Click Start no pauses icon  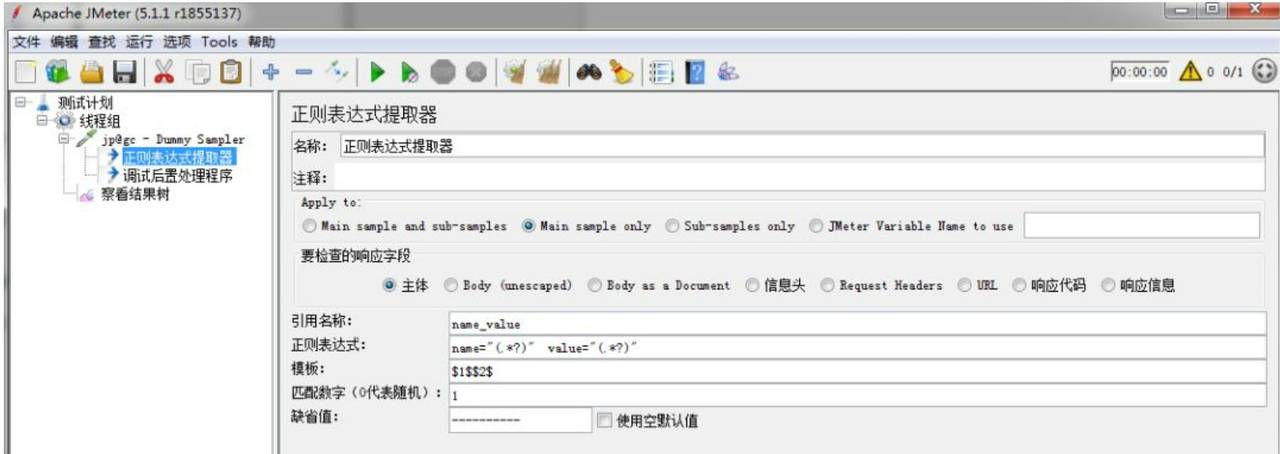(x=410, y=72)
